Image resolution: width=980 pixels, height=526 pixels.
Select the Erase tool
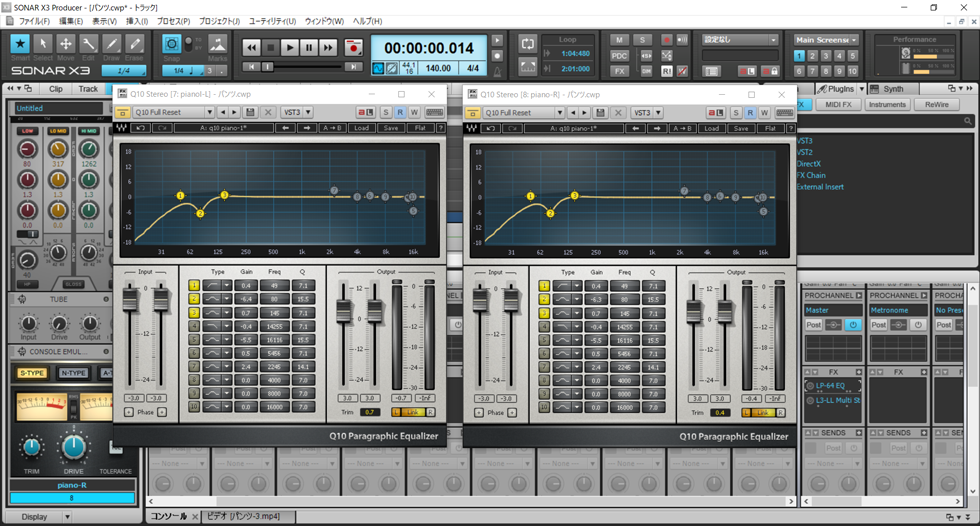[134, 44]
